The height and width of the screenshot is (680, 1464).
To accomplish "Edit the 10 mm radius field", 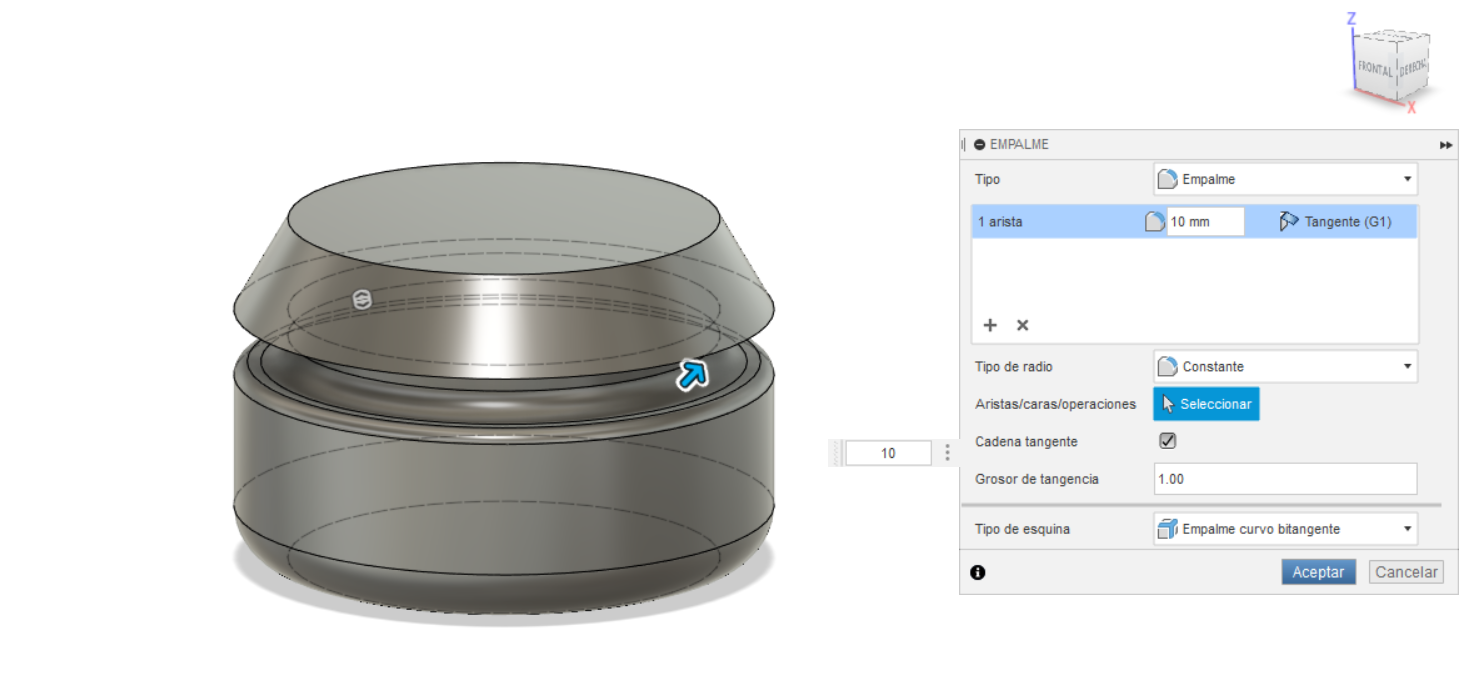I will coord(1205,222).
